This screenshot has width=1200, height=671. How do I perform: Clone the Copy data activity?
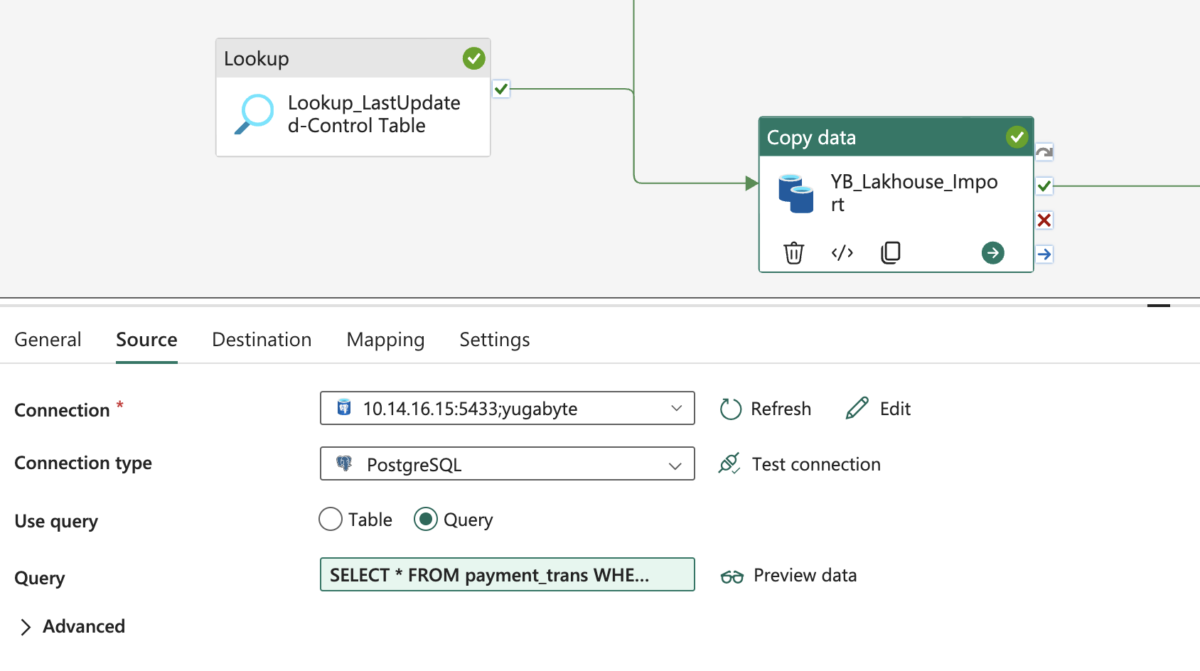coord(889,252)
